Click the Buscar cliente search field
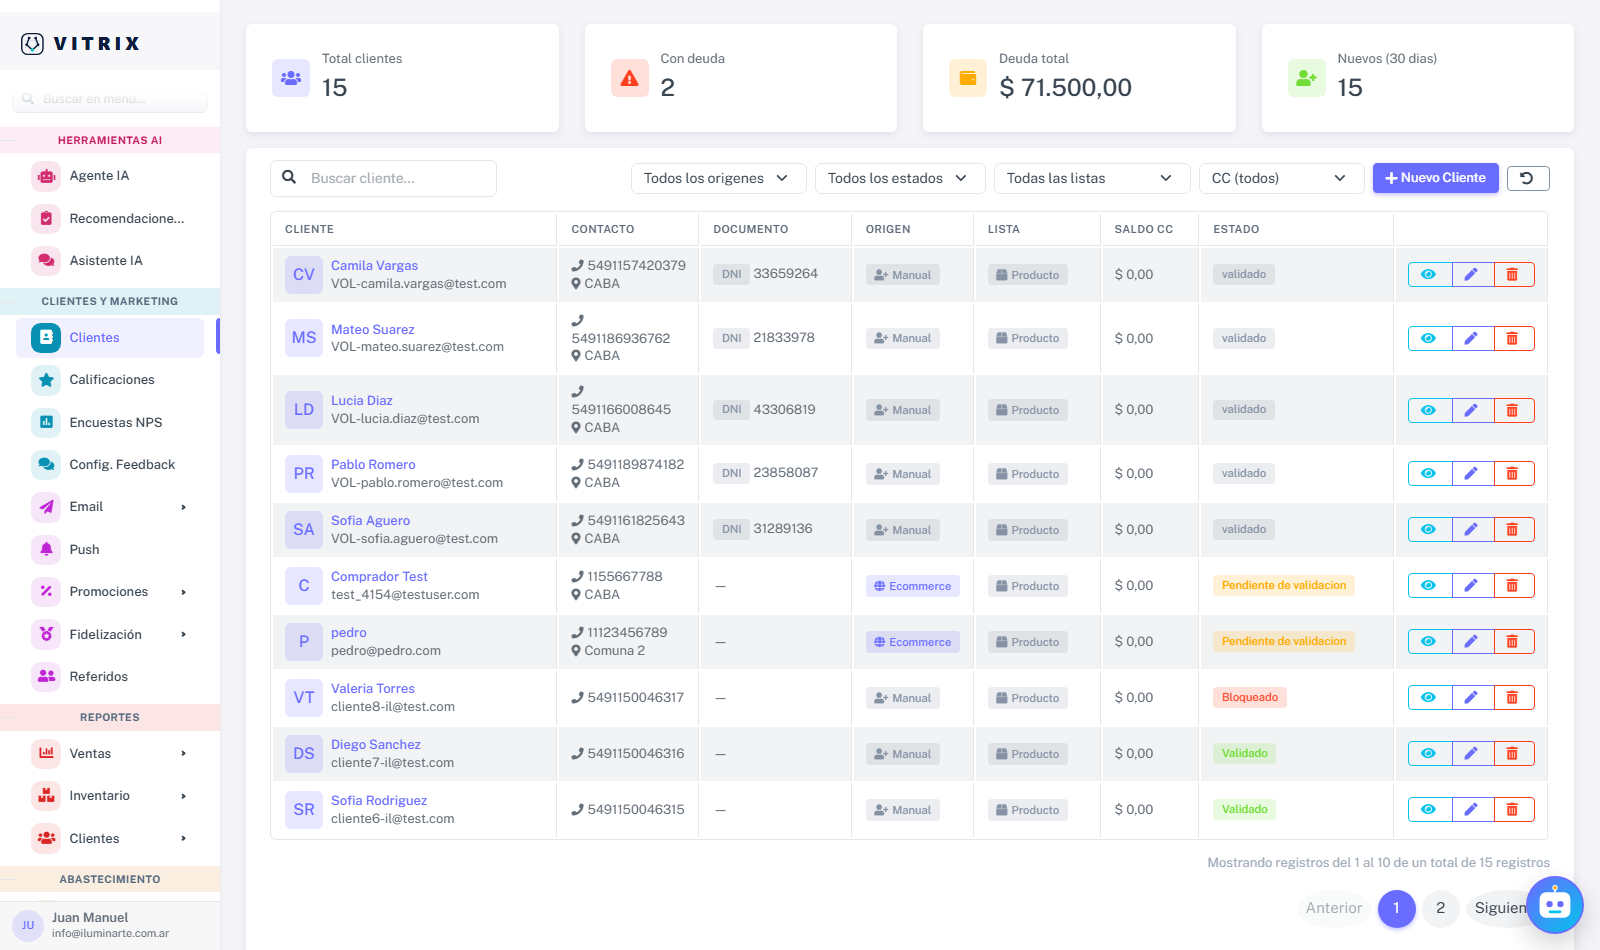Image resolution: width=1600 pixels, height=950 pixels. pyautogui.click(x=383, y=178)
